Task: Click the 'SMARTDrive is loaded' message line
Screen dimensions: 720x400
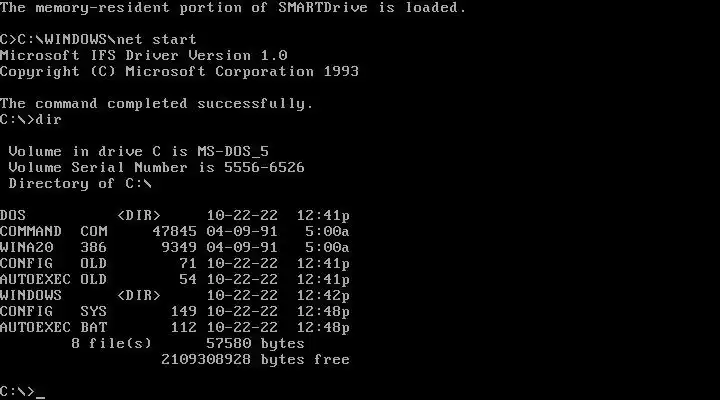Action: click(233, 8)
